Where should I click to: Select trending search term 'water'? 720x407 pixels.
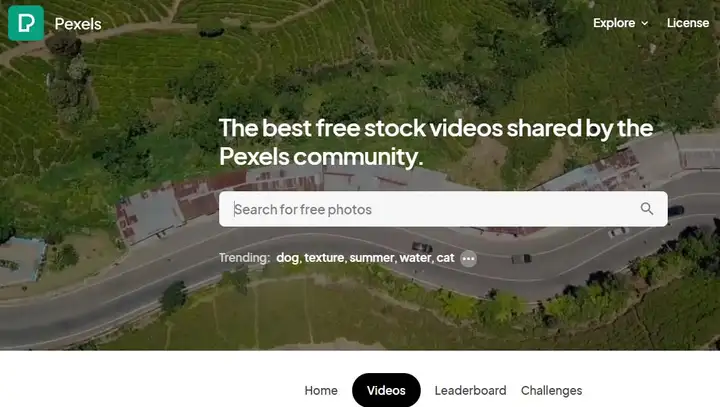(415, 258)
